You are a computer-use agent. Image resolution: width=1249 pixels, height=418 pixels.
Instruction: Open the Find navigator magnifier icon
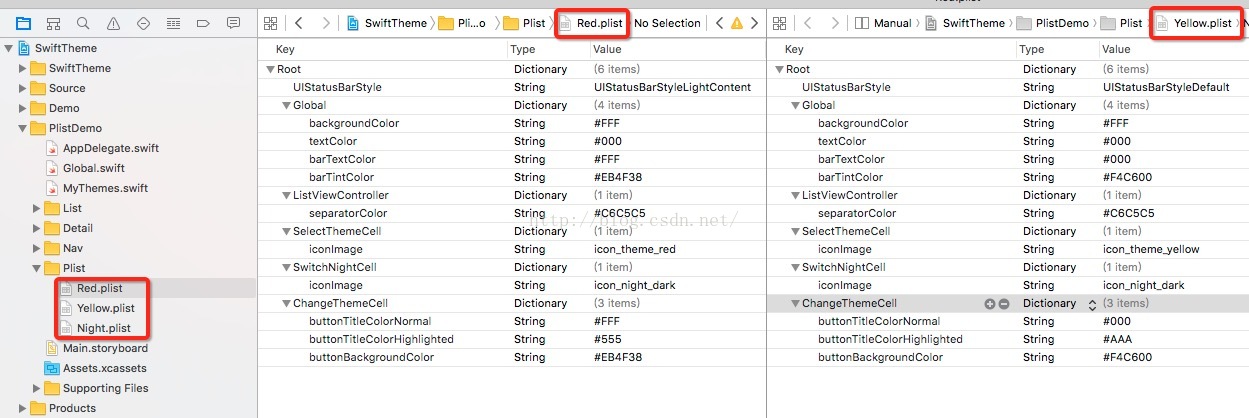click(x=83, y=23)
